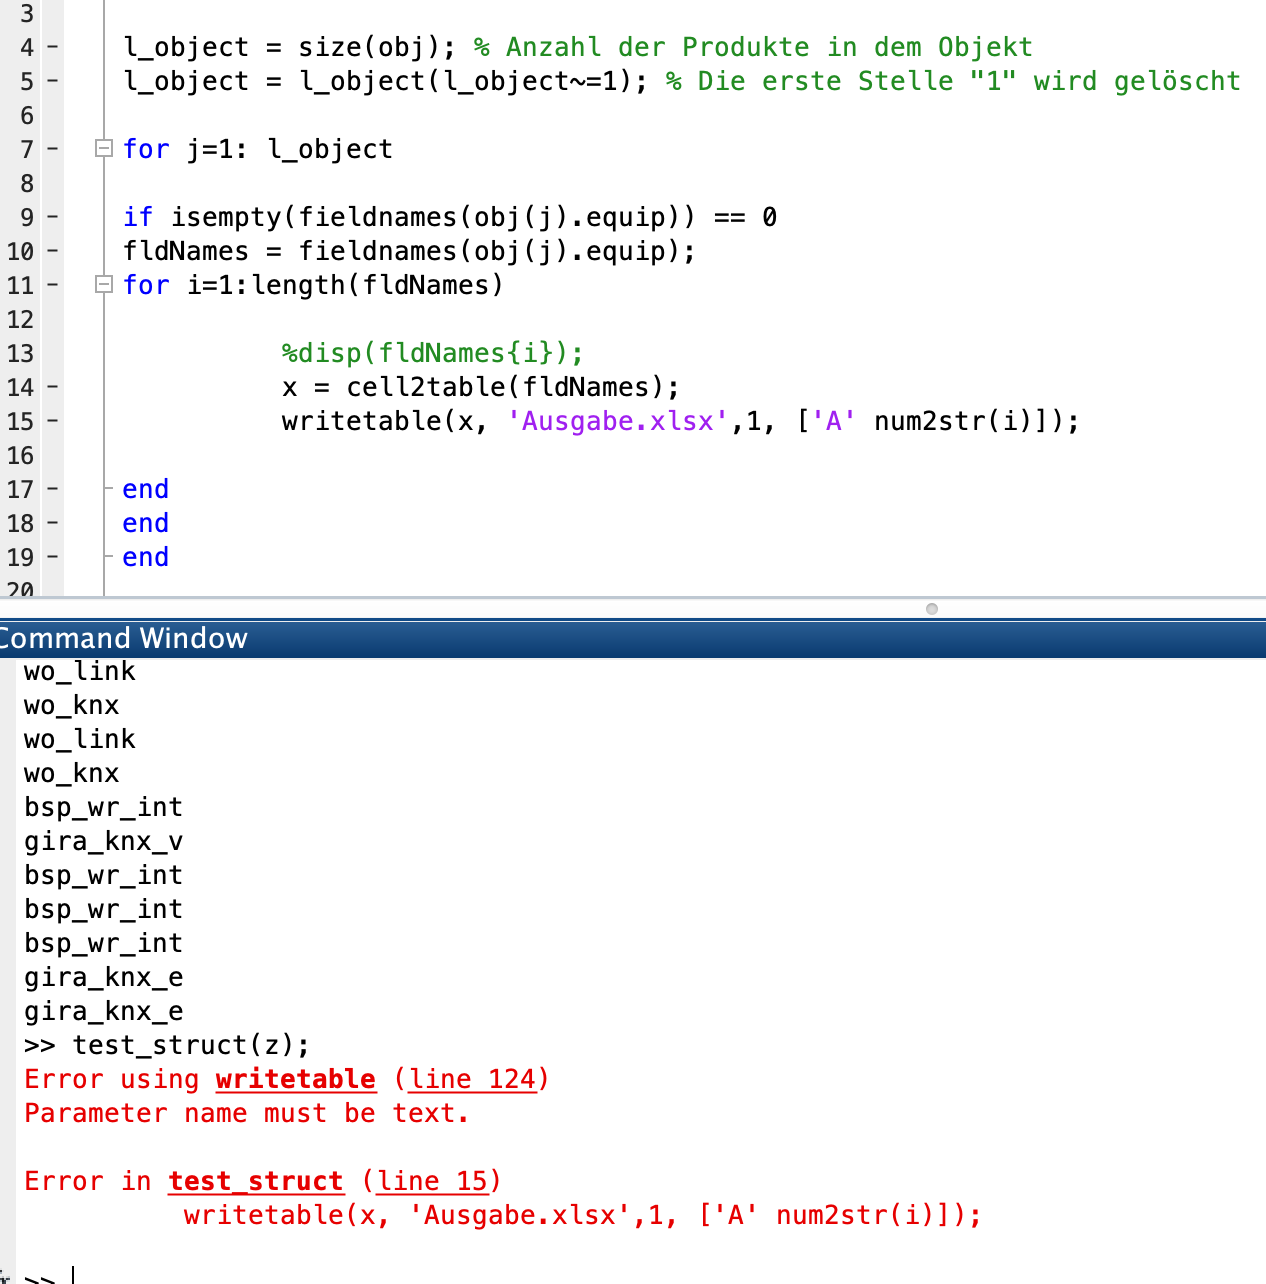This screenshot has height=1284, width=1266.
Task: Grab the divider handle above Command Window
Action: click(x=932, y=609)
